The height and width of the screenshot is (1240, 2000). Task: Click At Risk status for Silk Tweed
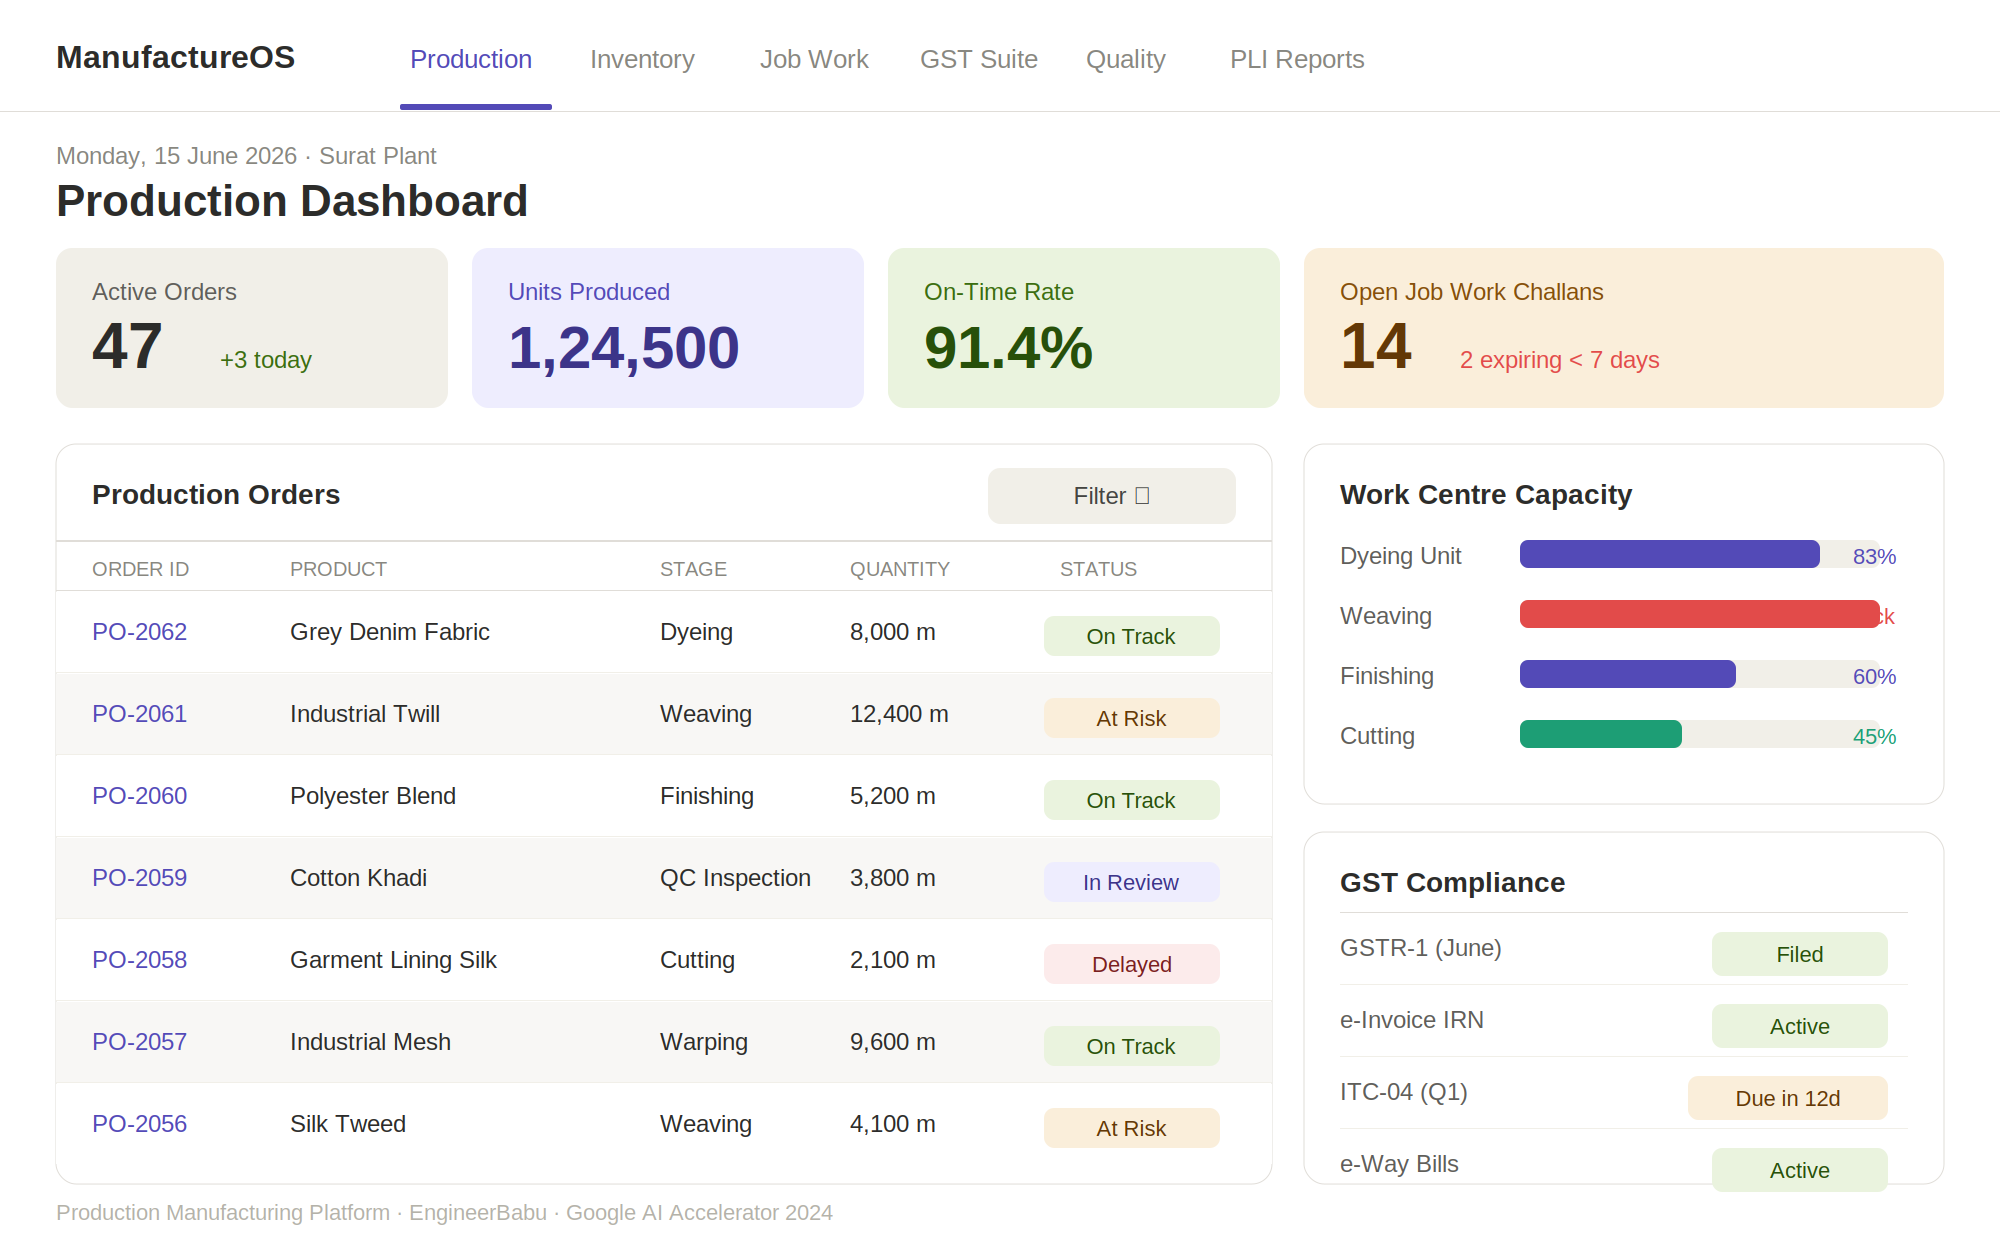click(x=1132, y=1128)
